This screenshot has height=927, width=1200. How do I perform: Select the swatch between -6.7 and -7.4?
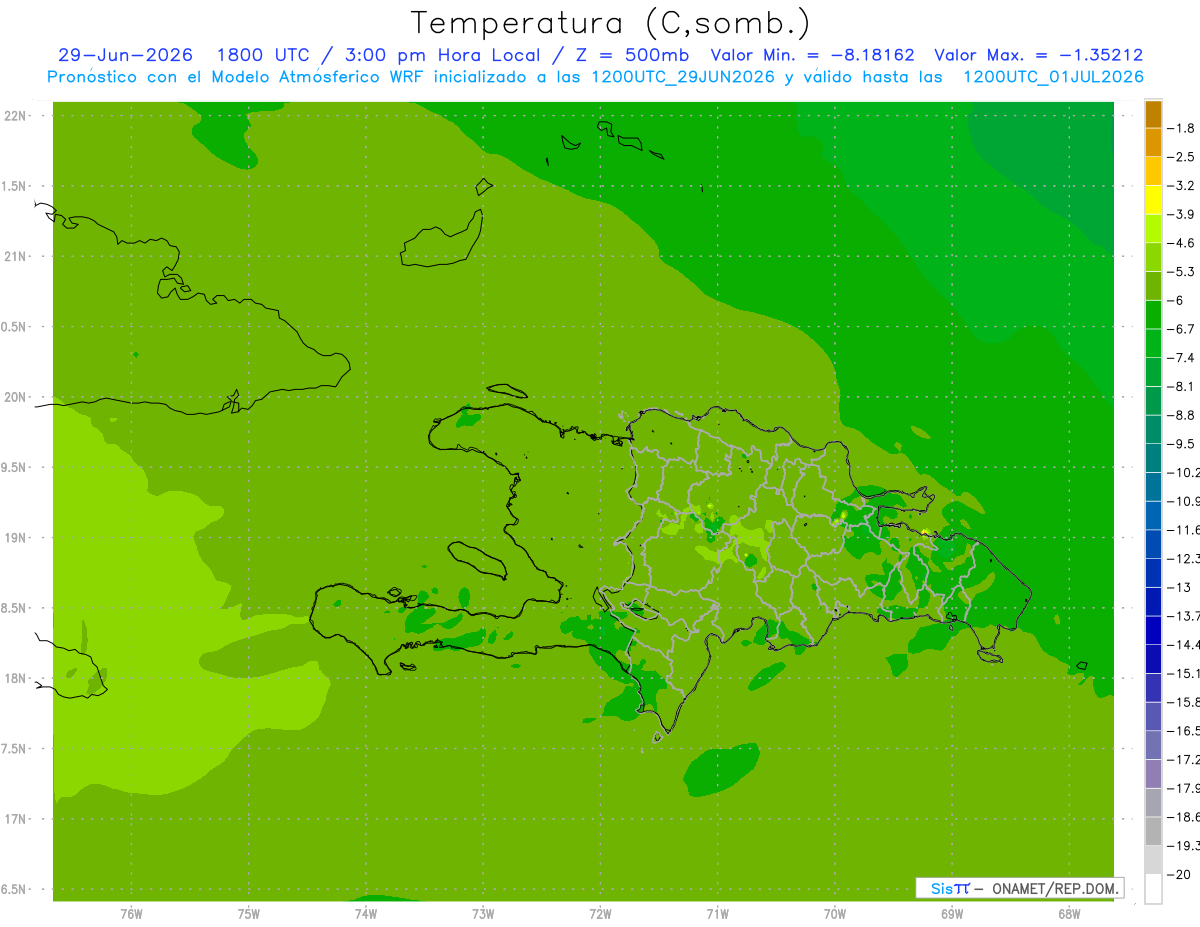point(1153,343)
